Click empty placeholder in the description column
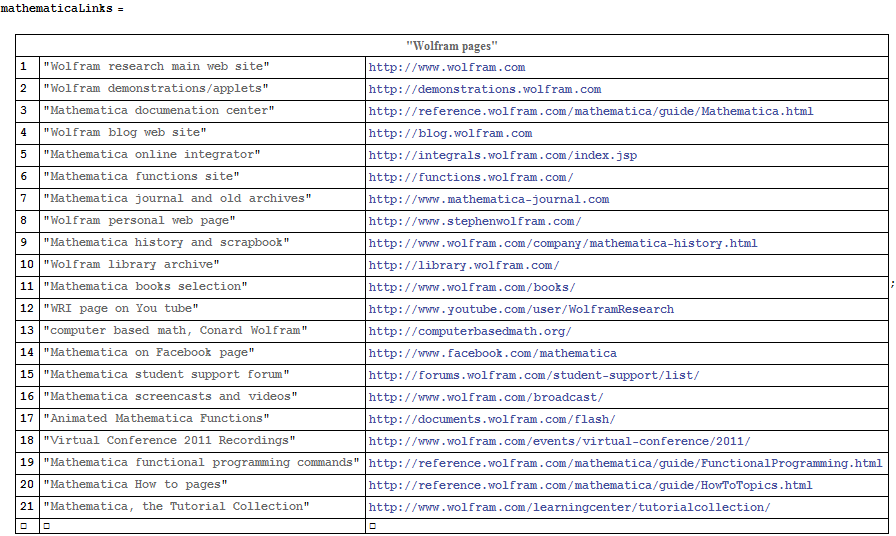This screenshot has width=896, height=536. pos(47,526)
